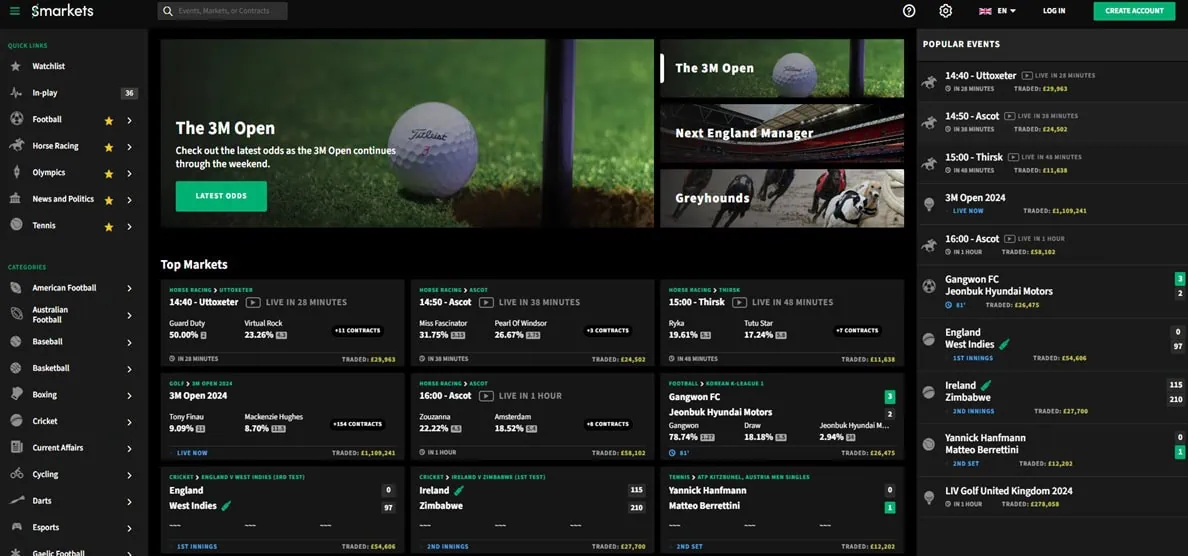This screenshot has height=556, width=1188.
Task: Click the Smarkets logo
Action: pyautogui.click(x=63, y=11)
